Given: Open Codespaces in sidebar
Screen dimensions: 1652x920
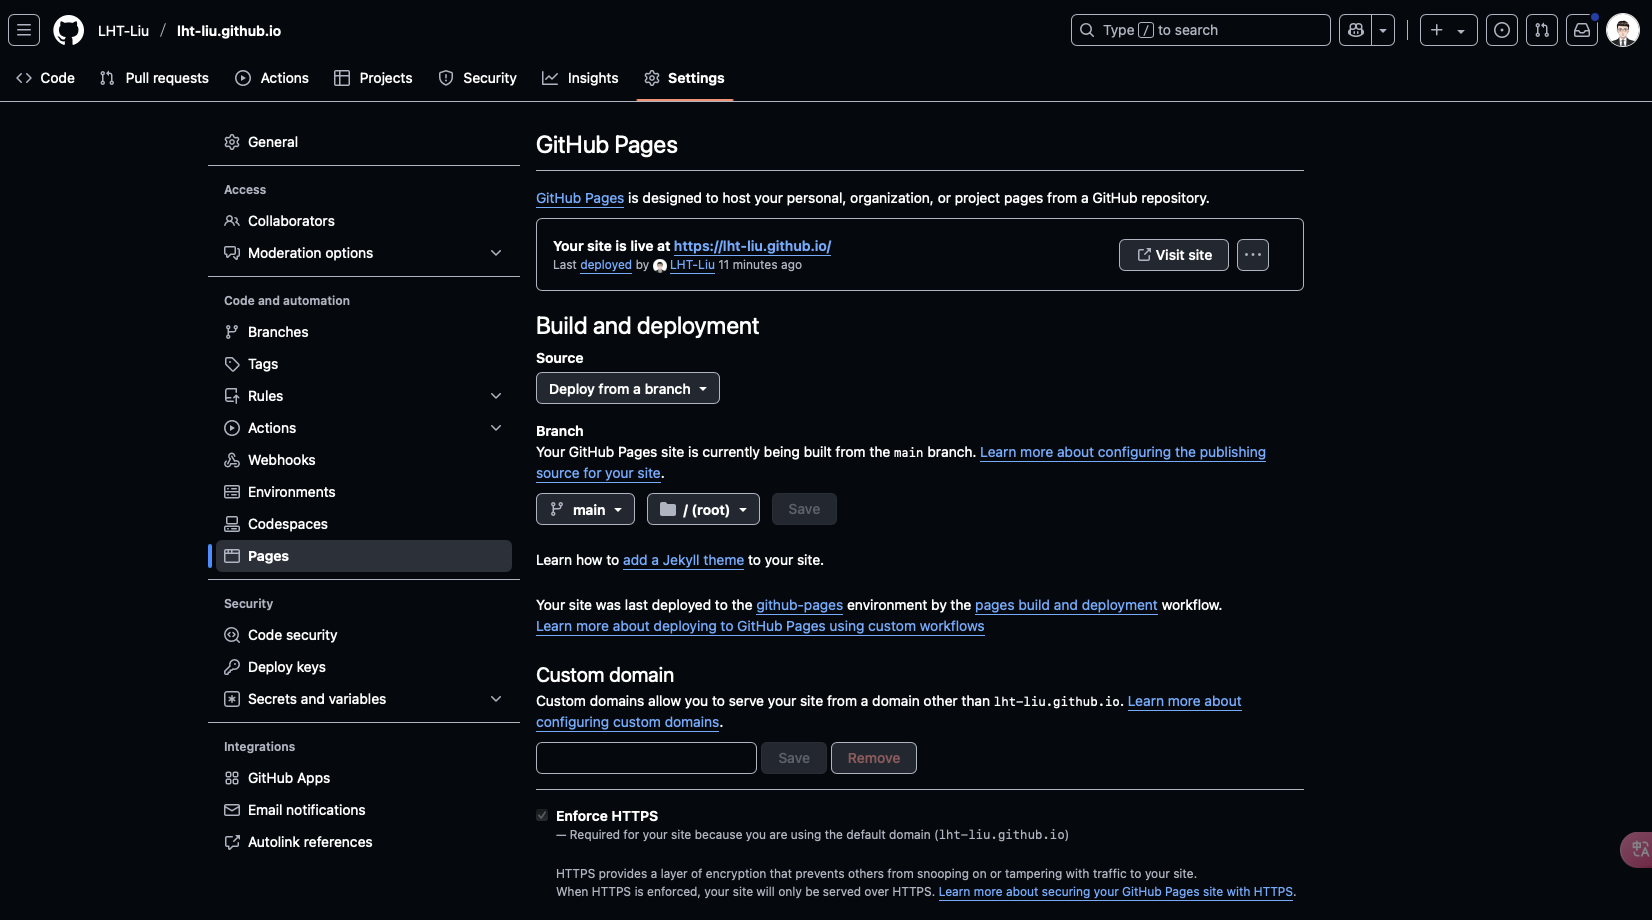Looking at the screenshot, I should (364, 524).
